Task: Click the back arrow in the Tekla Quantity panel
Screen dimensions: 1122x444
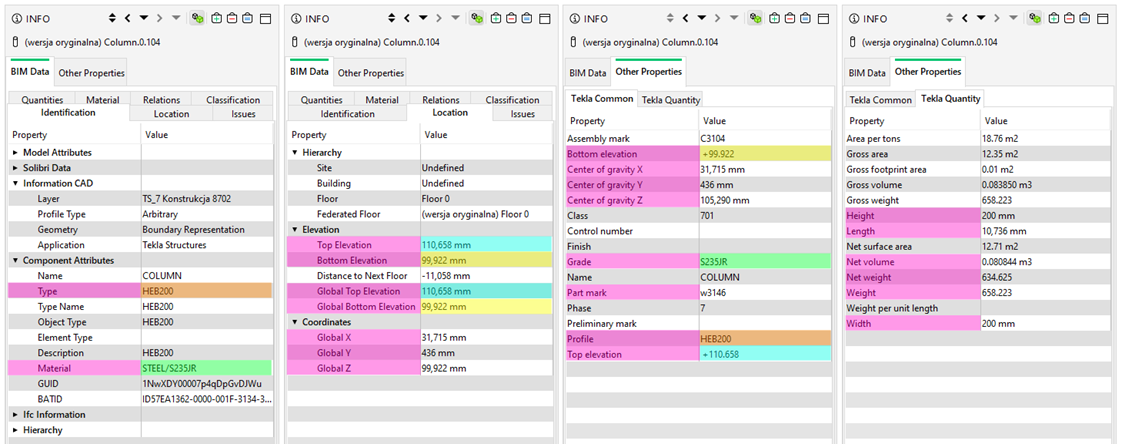Action: tap(965, 18)
